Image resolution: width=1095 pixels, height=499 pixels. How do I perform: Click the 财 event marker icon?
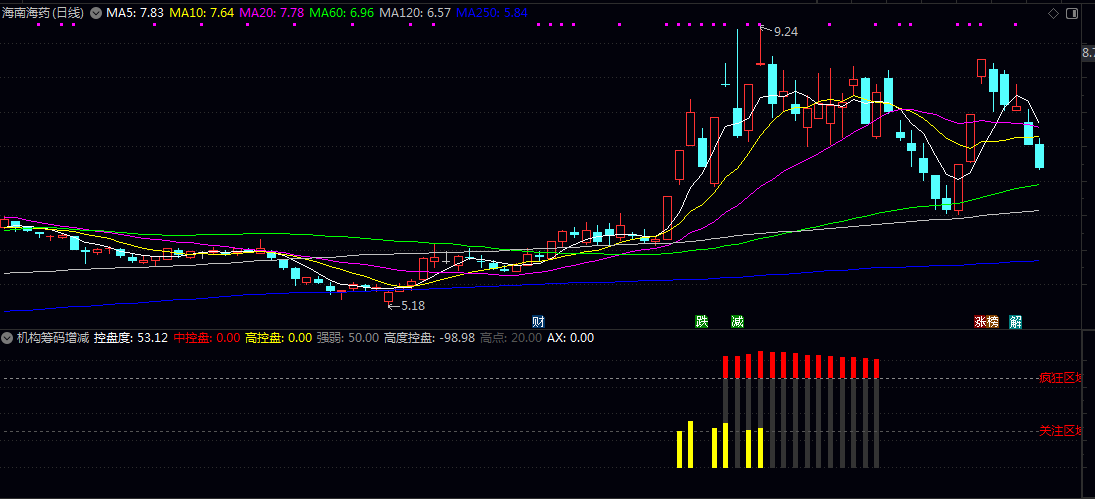pos(538,321)
